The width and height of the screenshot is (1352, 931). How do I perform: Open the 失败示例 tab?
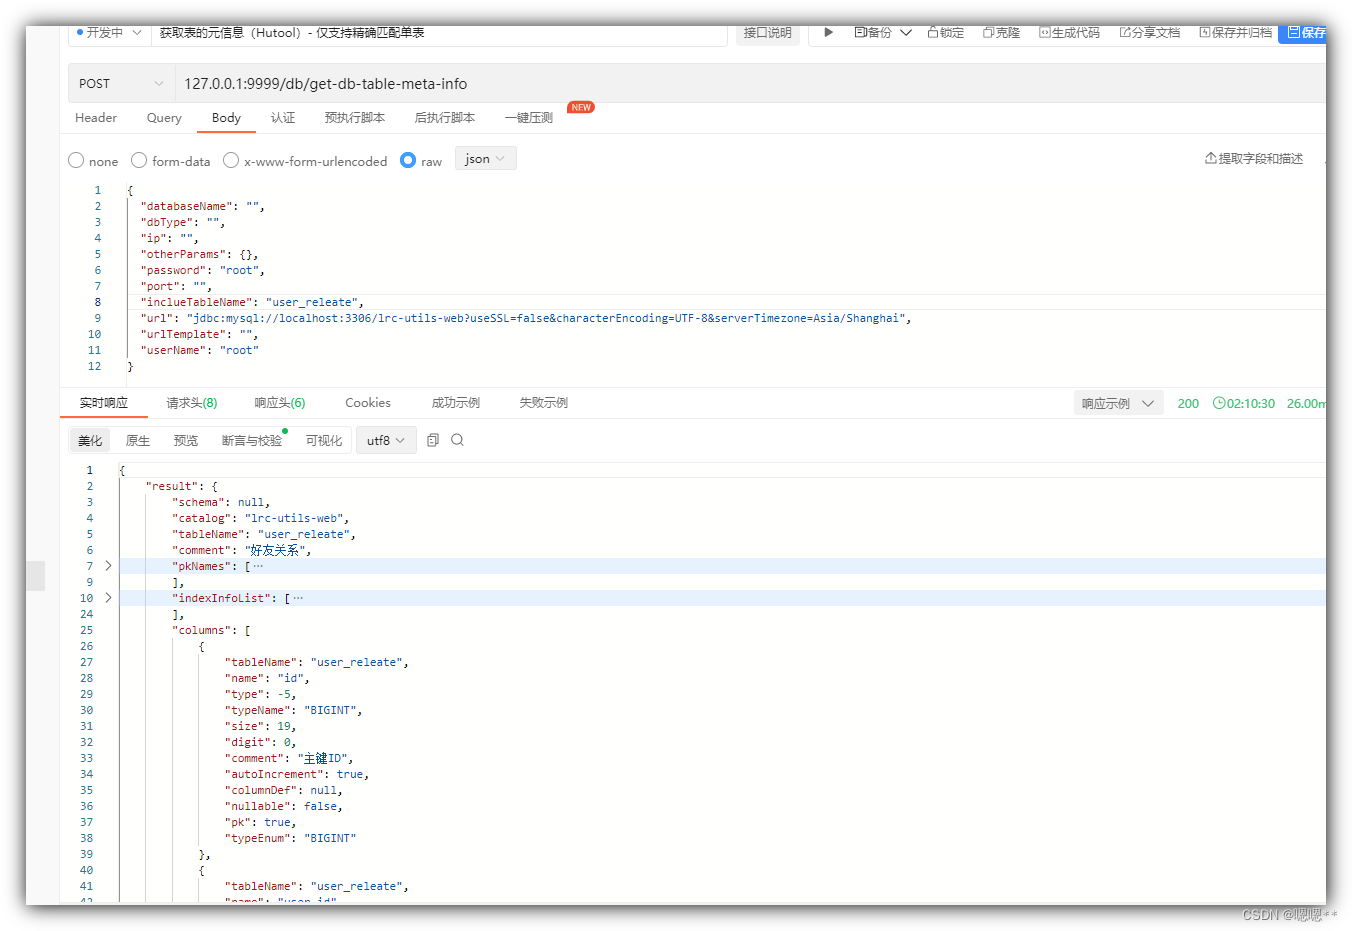[544, 403]
